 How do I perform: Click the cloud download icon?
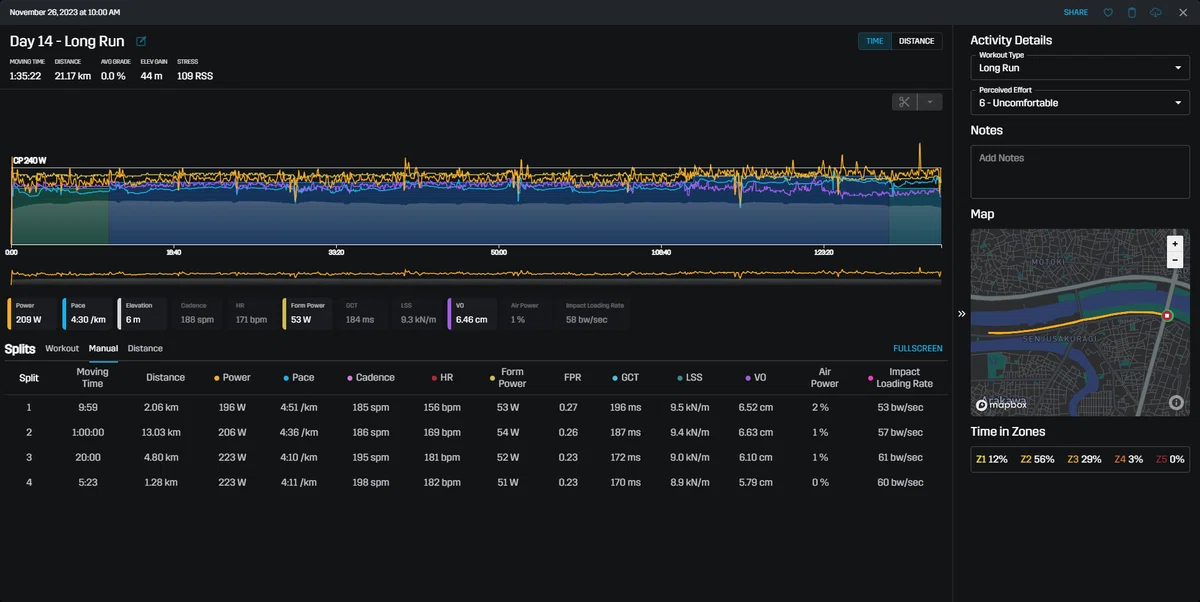tap(1157, 13)
